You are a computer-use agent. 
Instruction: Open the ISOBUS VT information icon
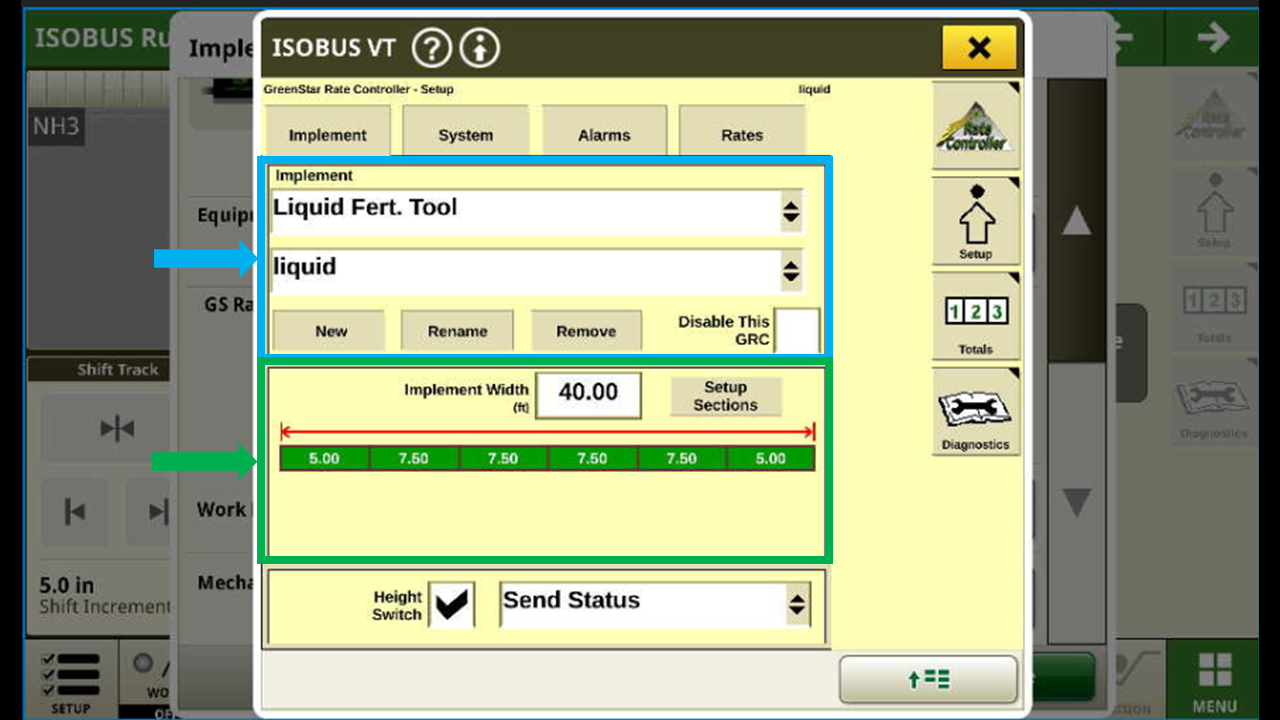pyautogui.click(x=480, y=47)
